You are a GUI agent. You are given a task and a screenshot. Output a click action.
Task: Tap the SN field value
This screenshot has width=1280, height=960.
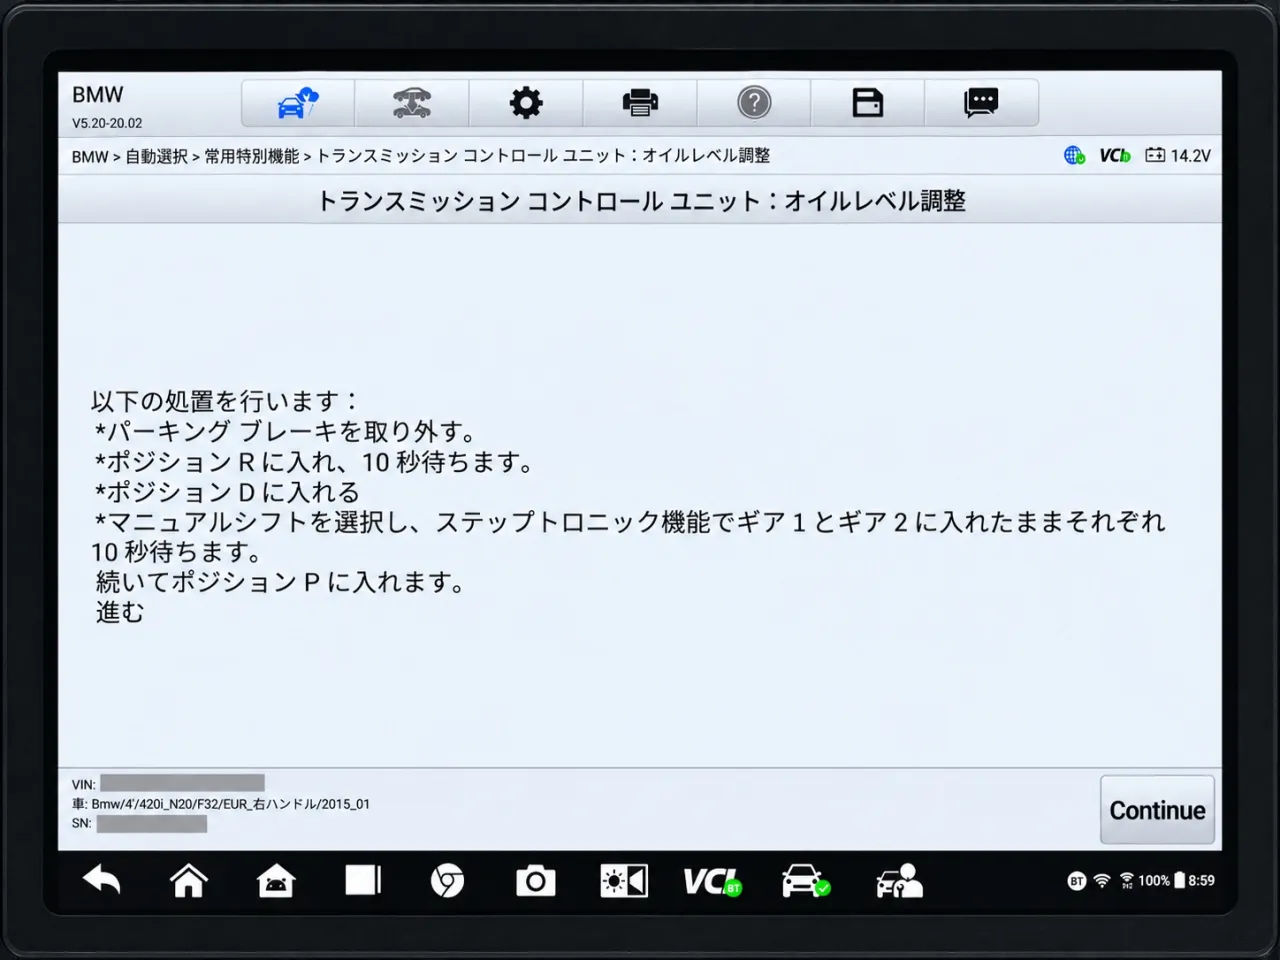point(152,824)
